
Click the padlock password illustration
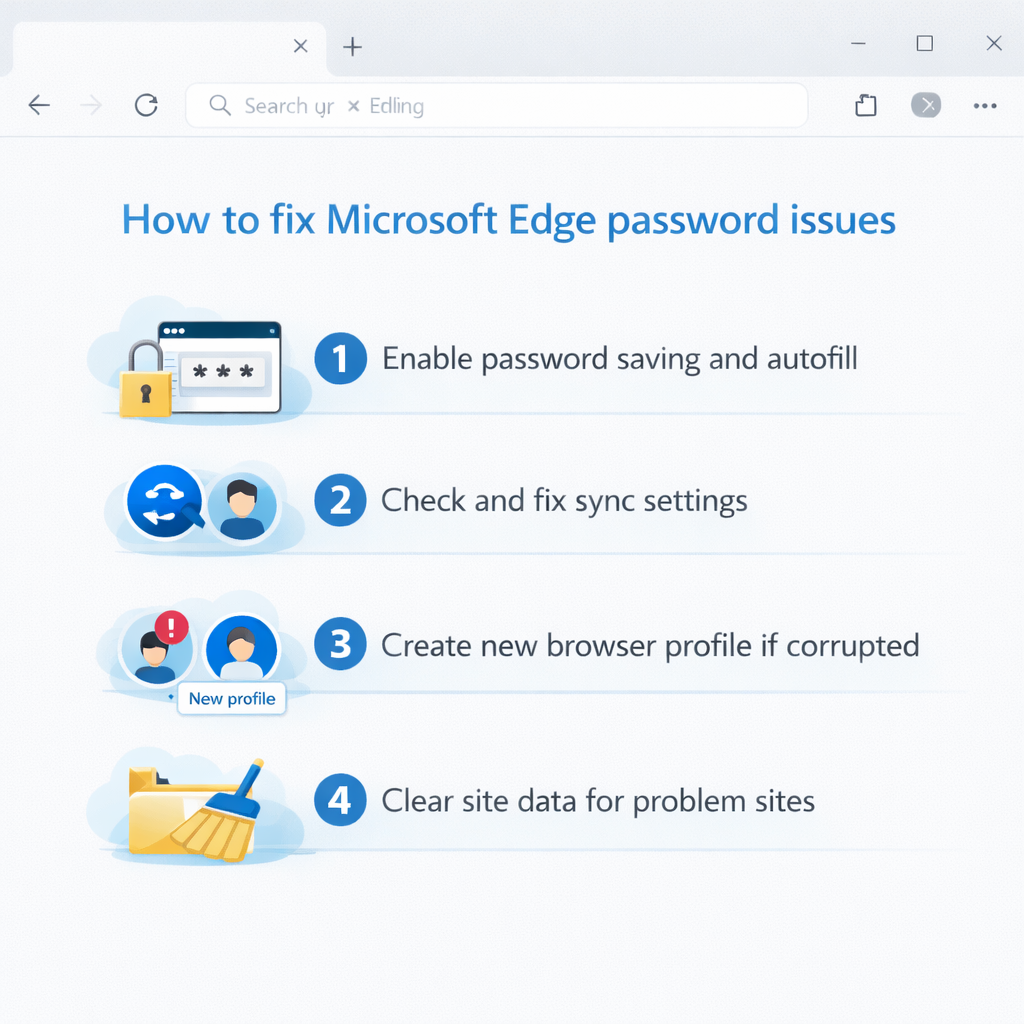[x=140, y=379]
